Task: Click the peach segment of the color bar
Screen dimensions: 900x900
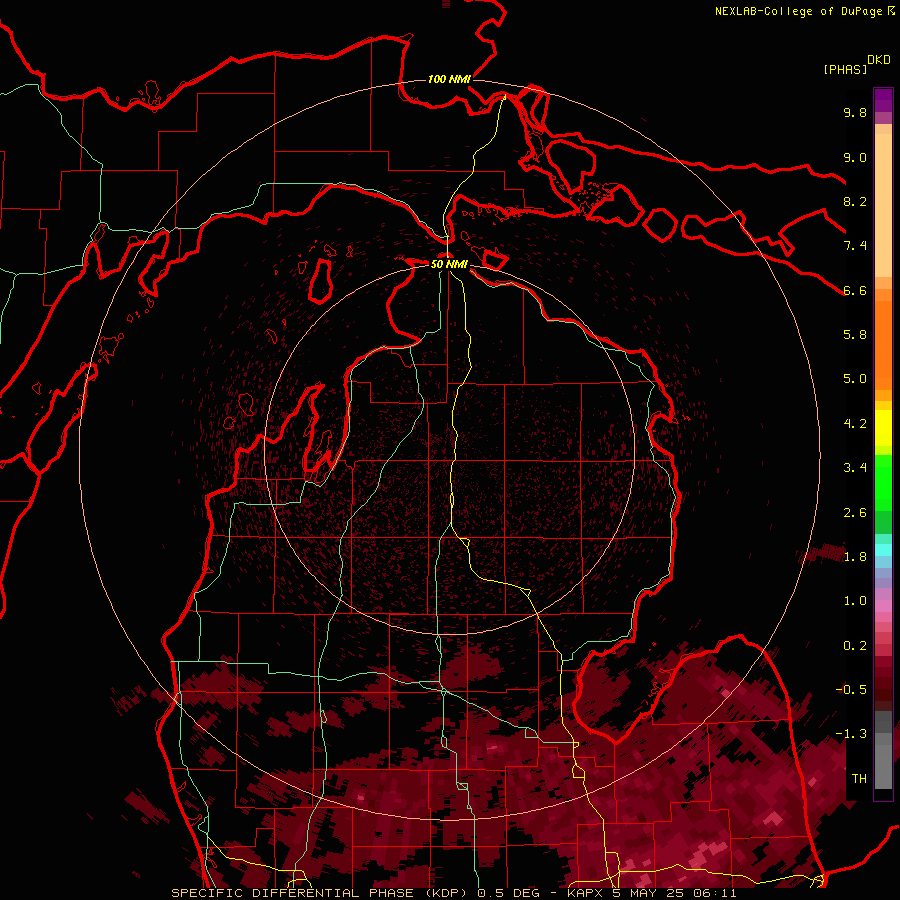Action: (x=883, y=205)
